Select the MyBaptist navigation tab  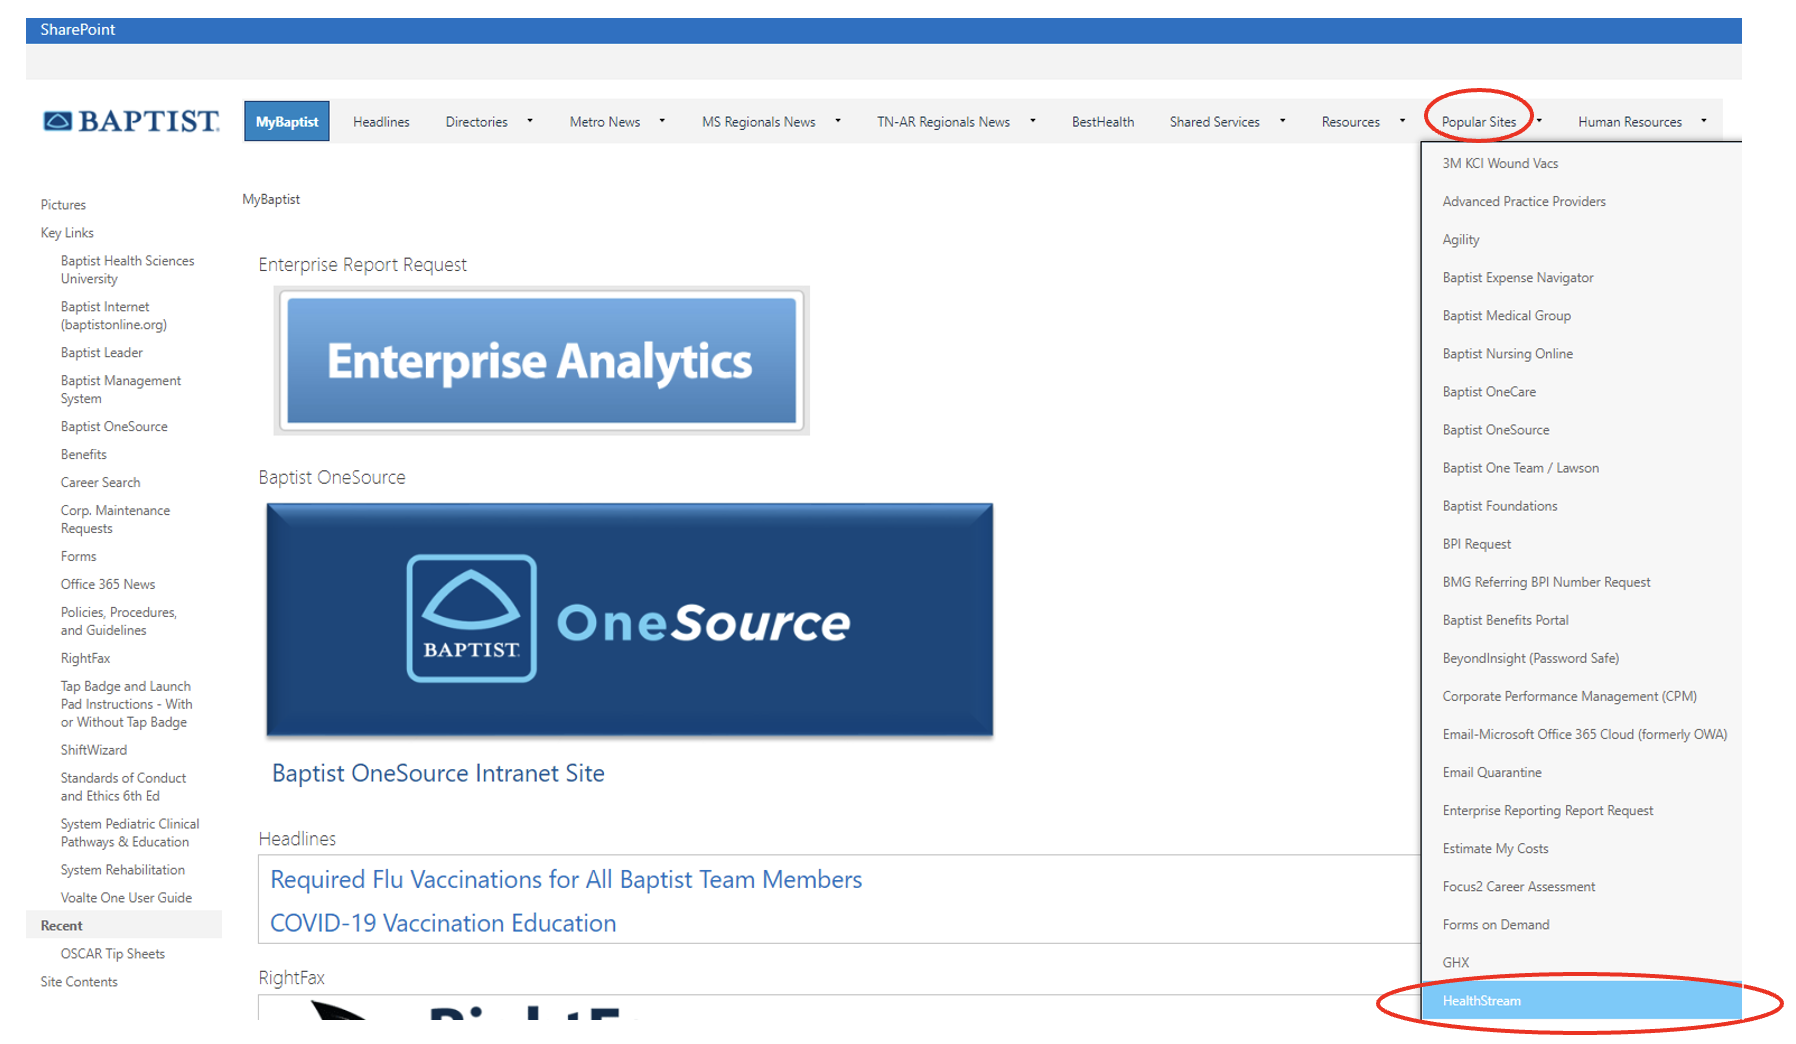click(286, 122)
